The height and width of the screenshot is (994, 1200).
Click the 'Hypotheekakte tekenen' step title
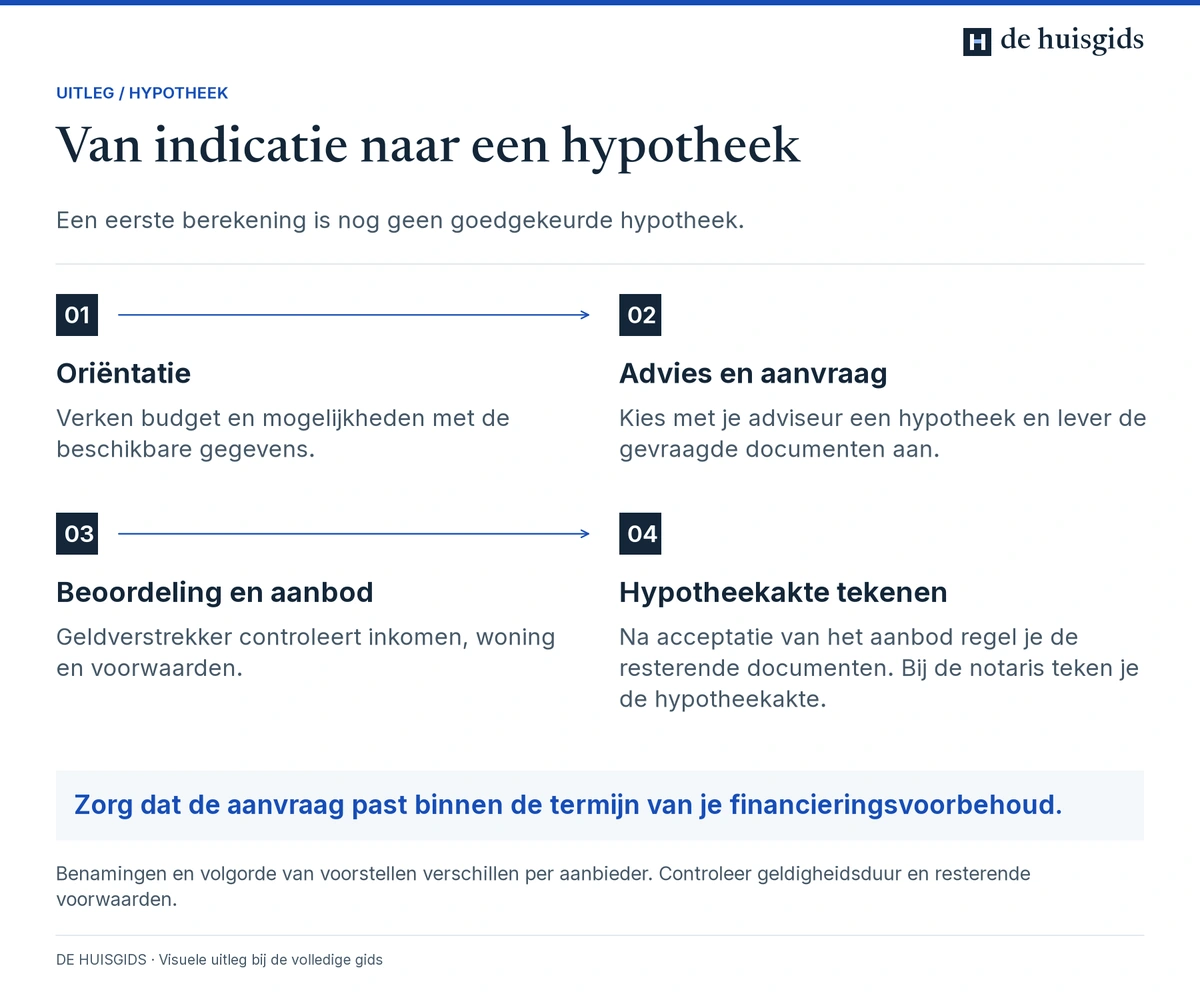[783, 592]
